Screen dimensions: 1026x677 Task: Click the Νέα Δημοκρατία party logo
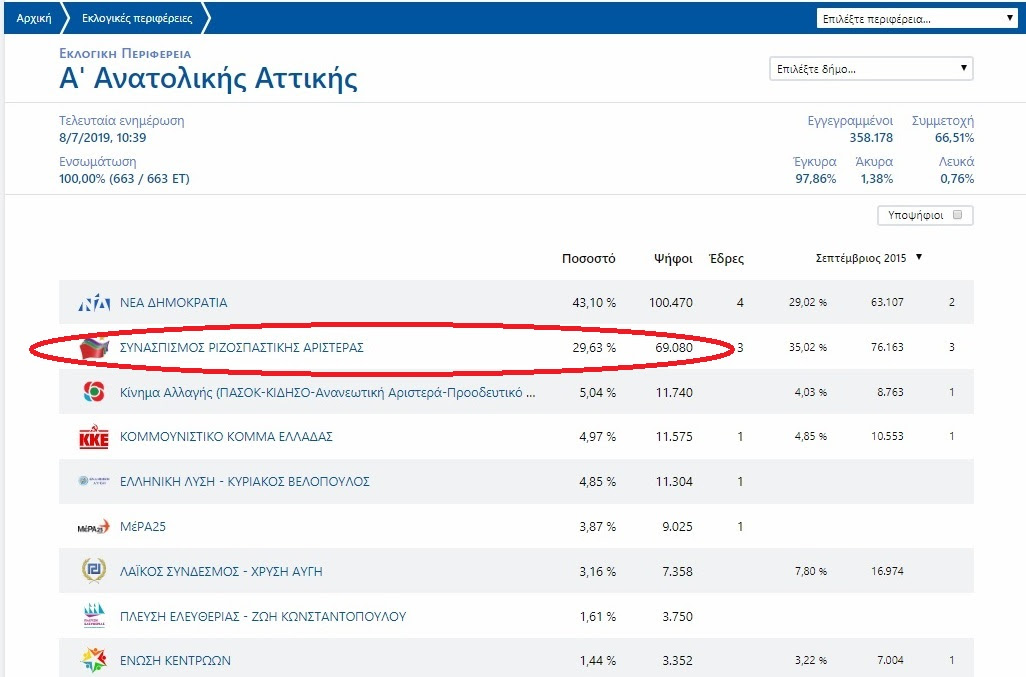click(94, 303)
